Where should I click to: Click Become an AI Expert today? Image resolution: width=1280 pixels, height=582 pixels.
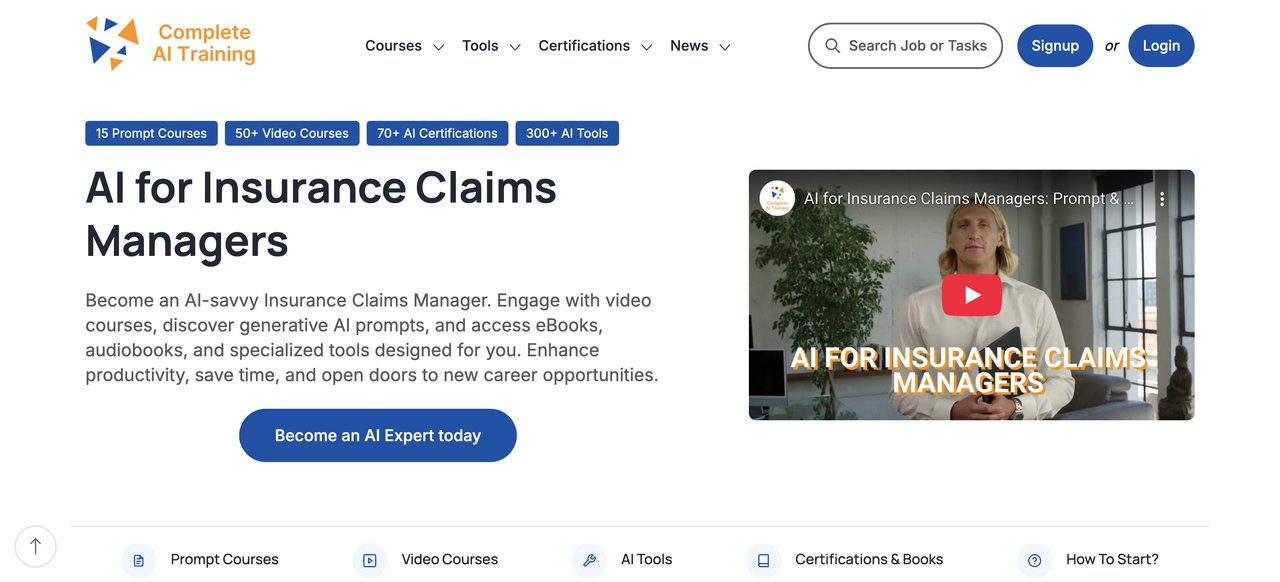tap(378, 435)
